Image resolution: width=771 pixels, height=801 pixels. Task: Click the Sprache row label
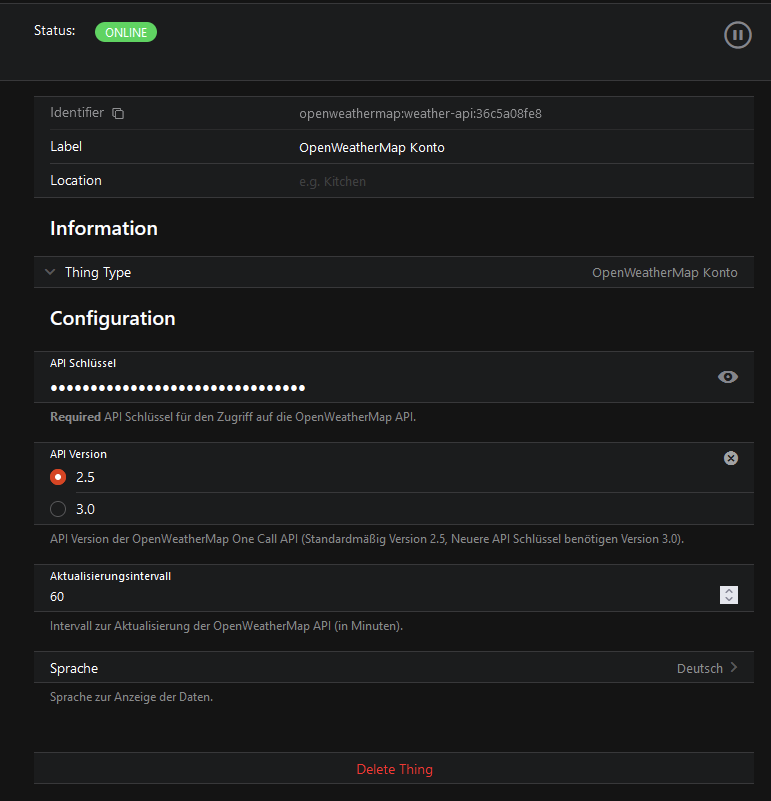click(x=74, y=668)
